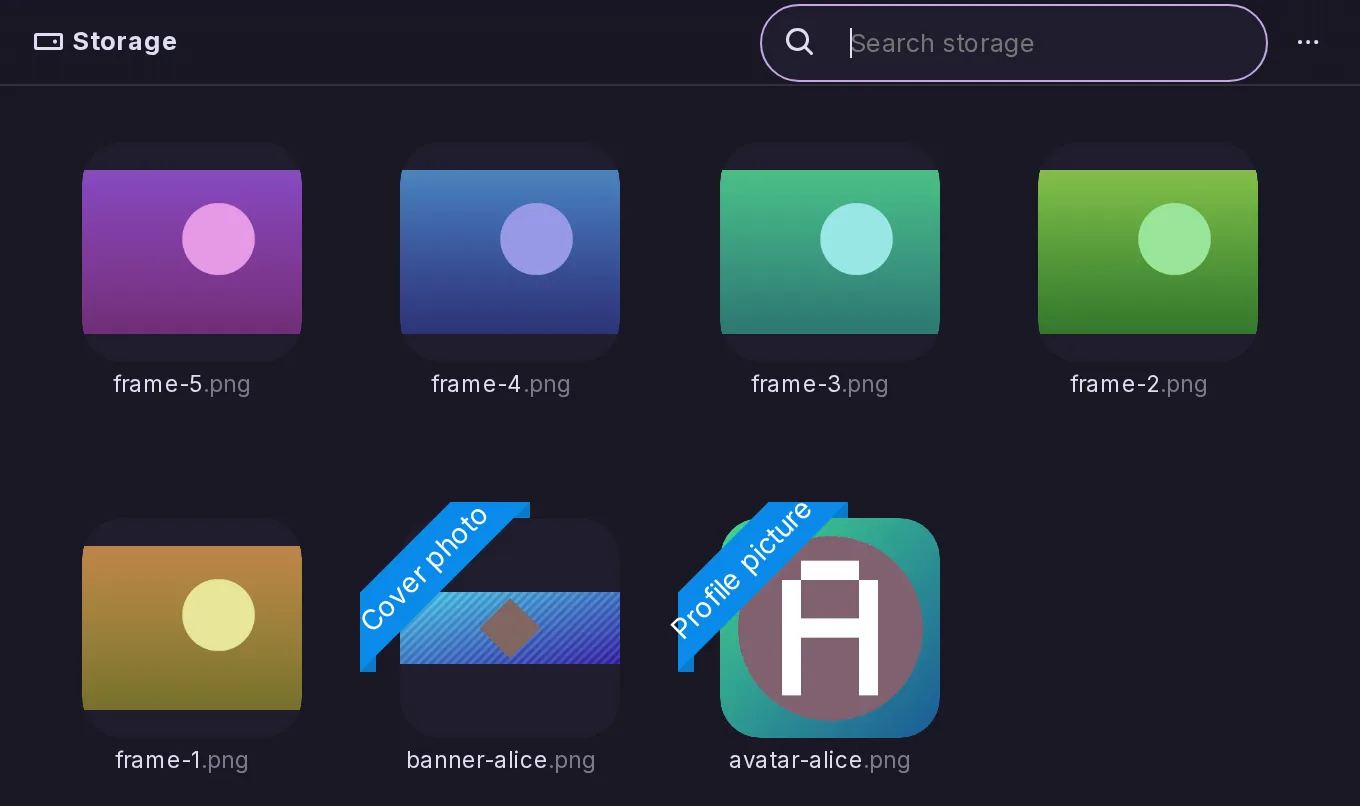Screen dimensions: 1360x806
Task: Click the banner-alice.png file name
Action: 501,760
